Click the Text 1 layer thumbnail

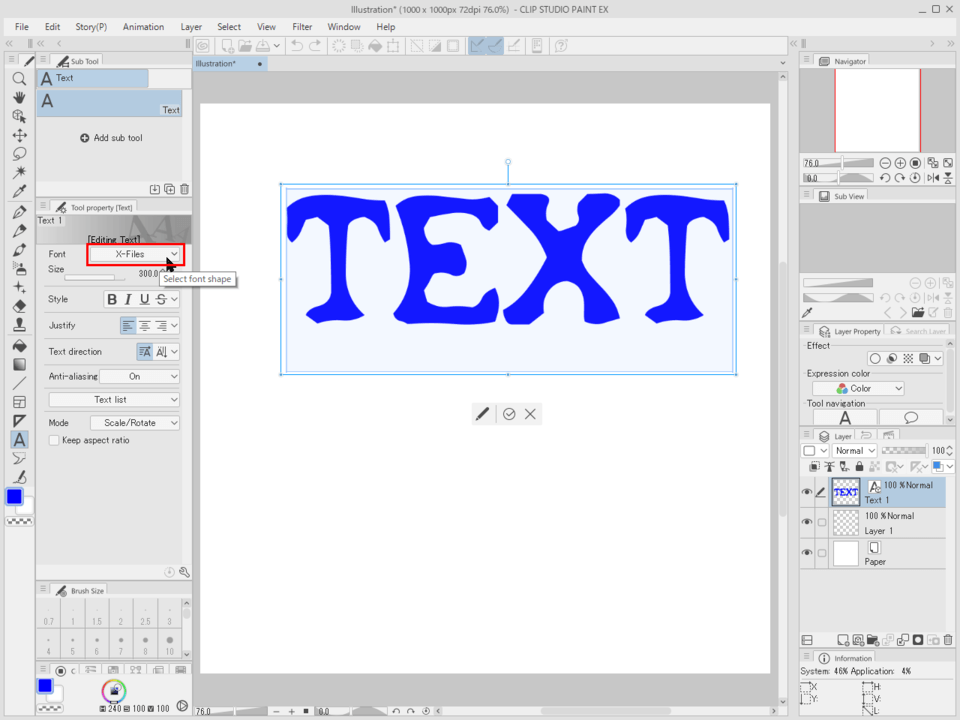coord(846,492)
